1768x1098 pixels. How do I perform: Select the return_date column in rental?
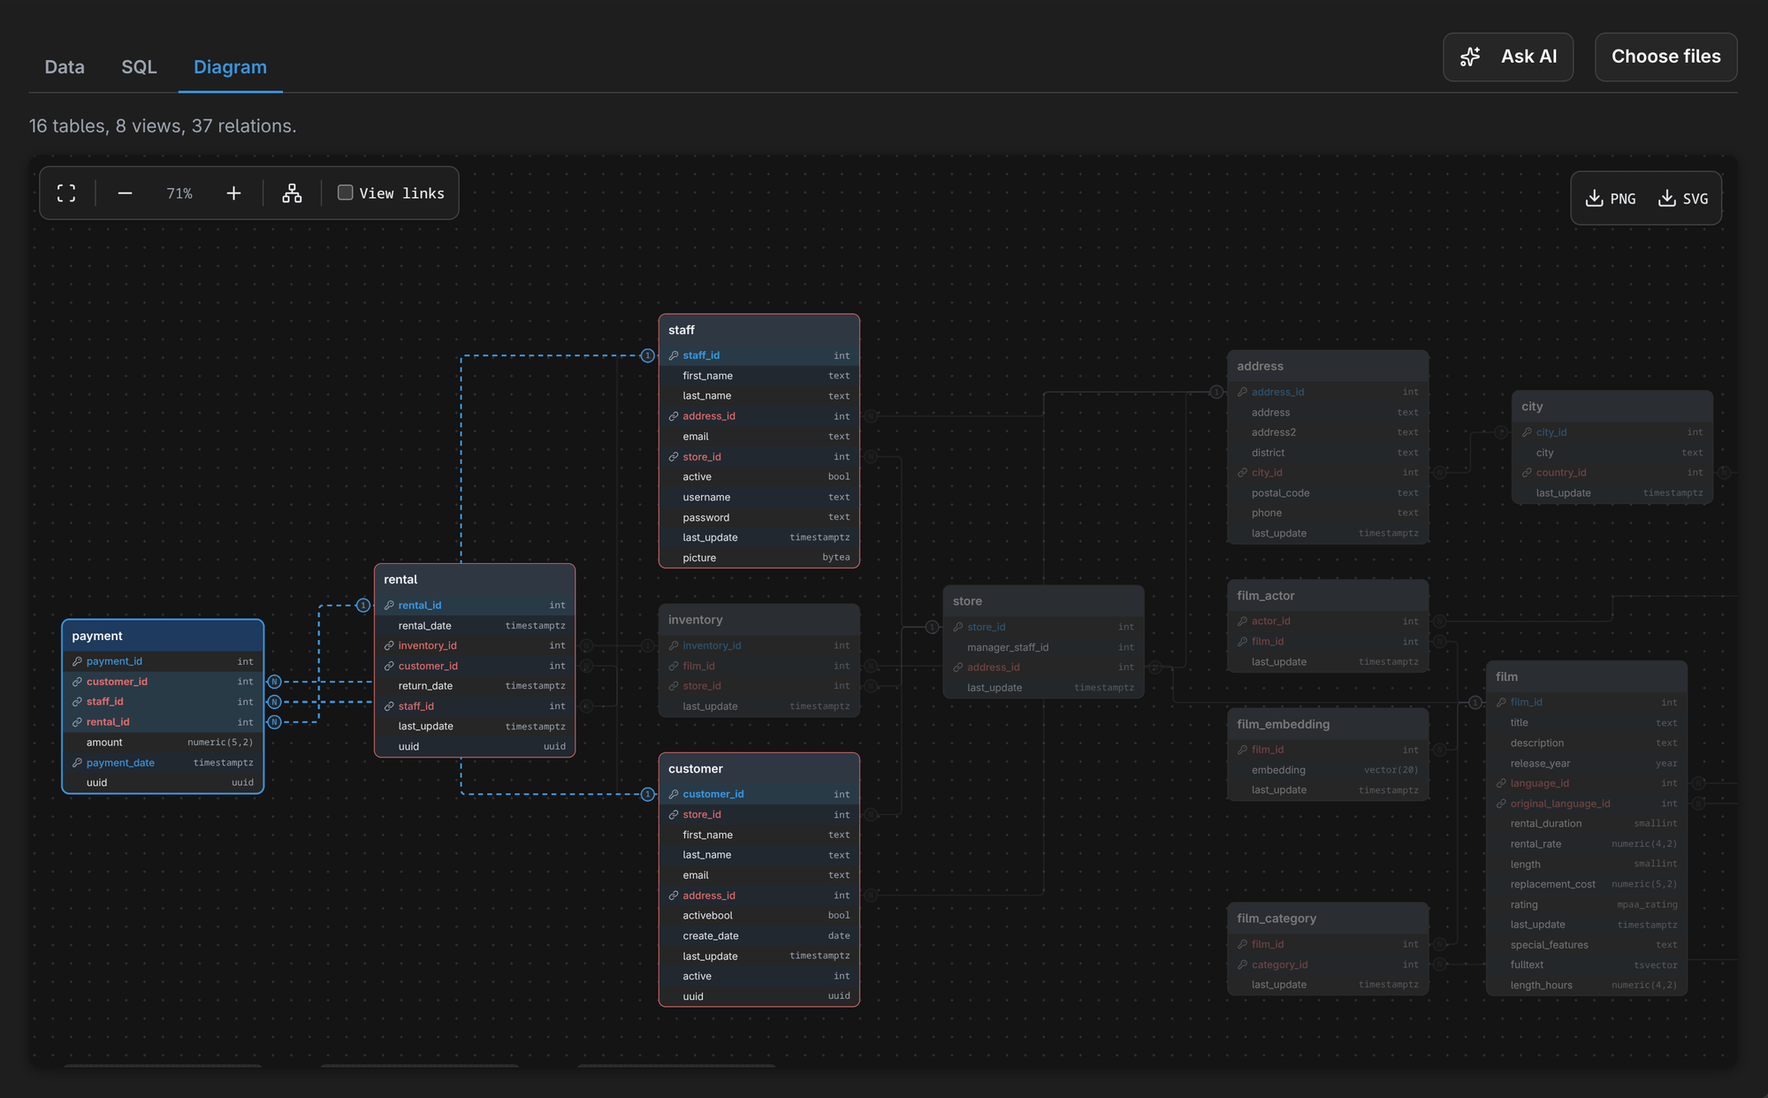(475, 686)
